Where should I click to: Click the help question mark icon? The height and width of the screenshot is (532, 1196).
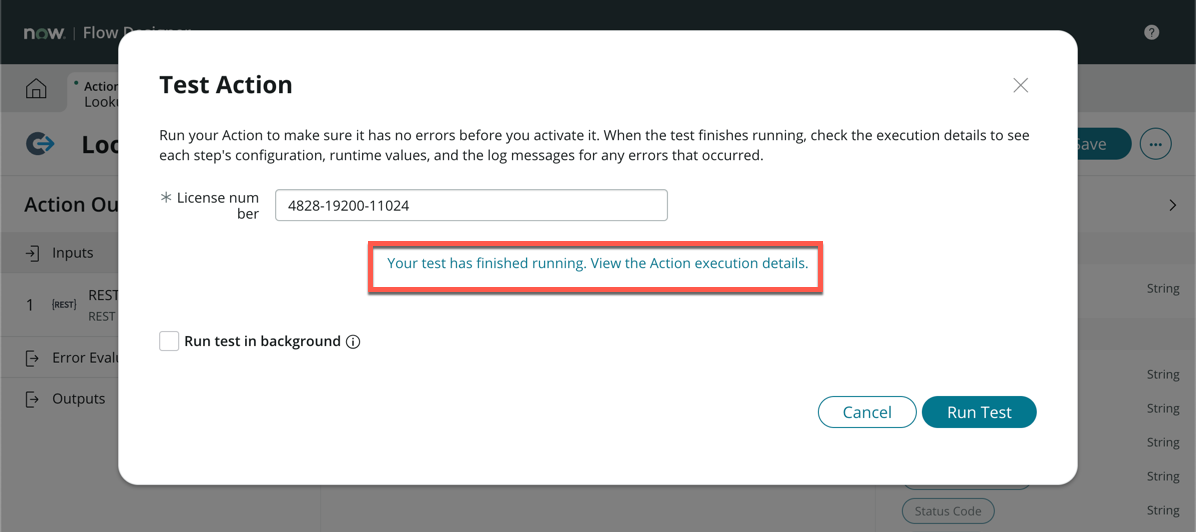click(1151, 32)
